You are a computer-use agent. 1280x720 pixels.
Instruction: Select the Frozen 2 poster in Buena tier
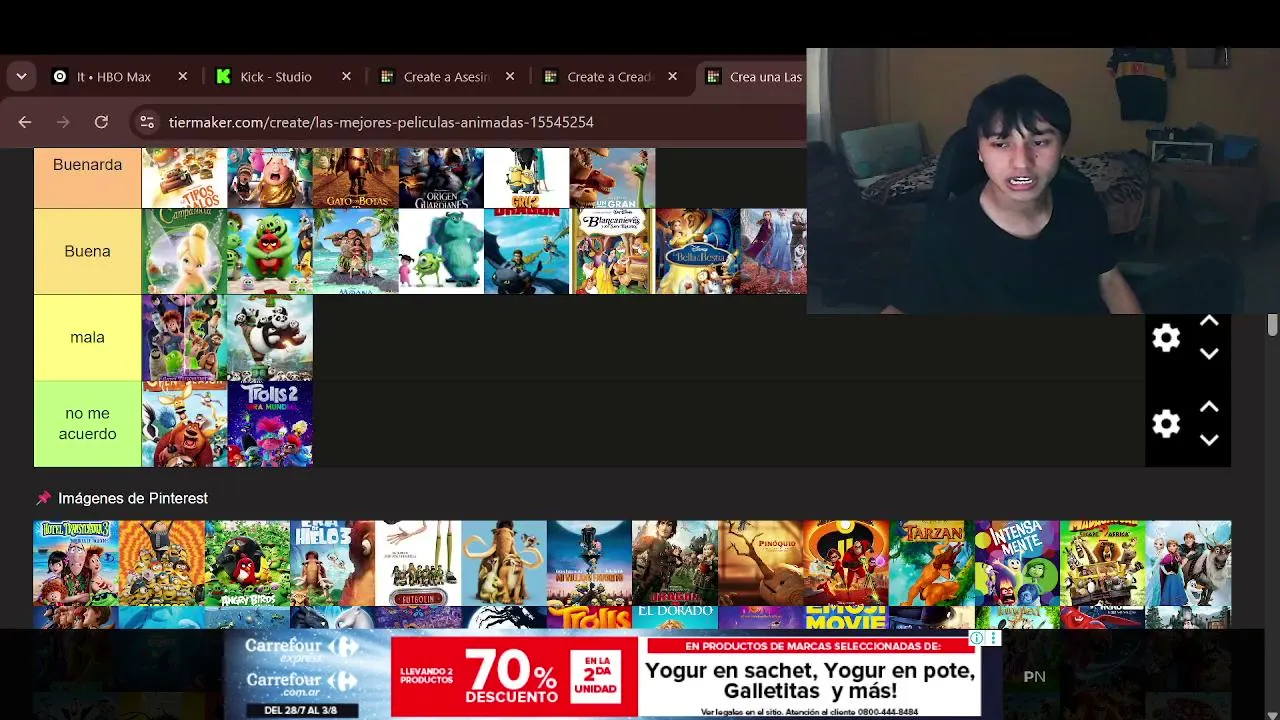[774, 251]
